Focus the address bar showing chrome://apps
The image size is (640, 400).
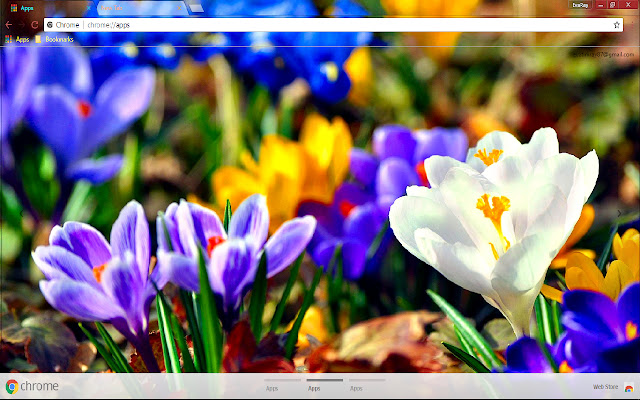(x=333, y=25)
